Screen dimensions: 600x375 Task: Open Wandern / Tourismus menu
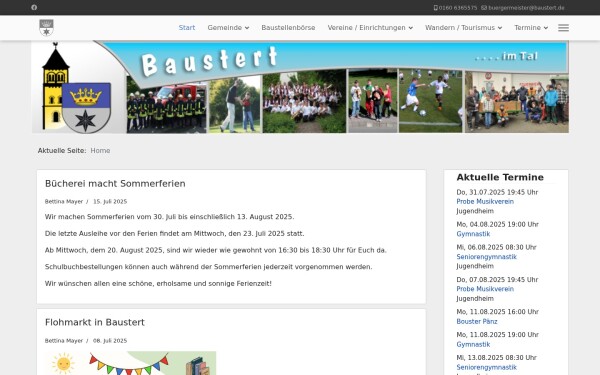[x=460, y=28]
